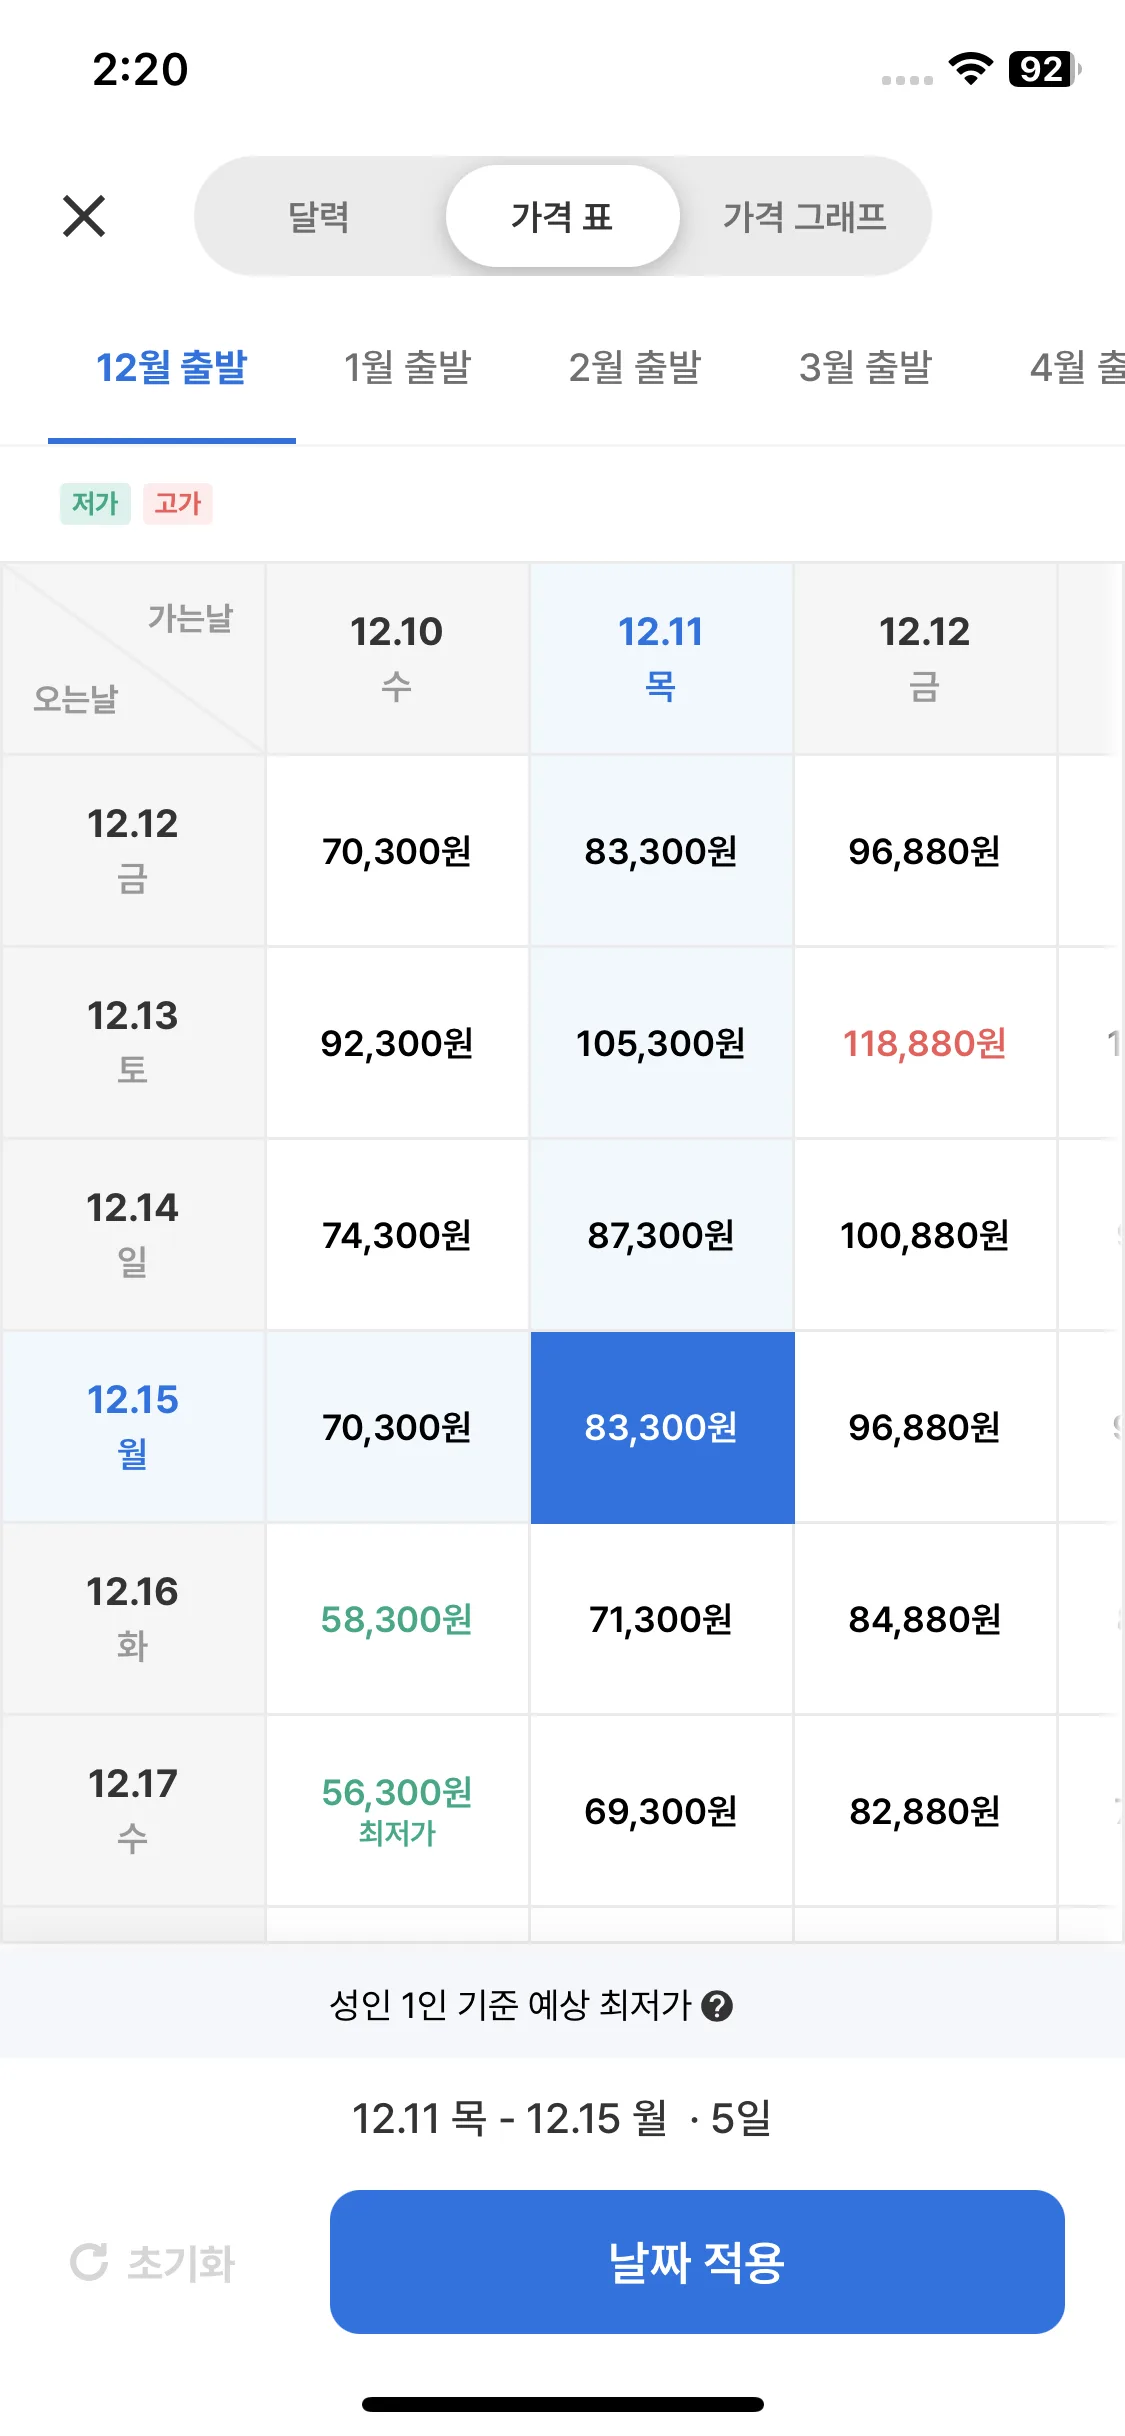Select the highlighted 83,300원 blue cell

pyautogui.click(x=661, y=1427)
